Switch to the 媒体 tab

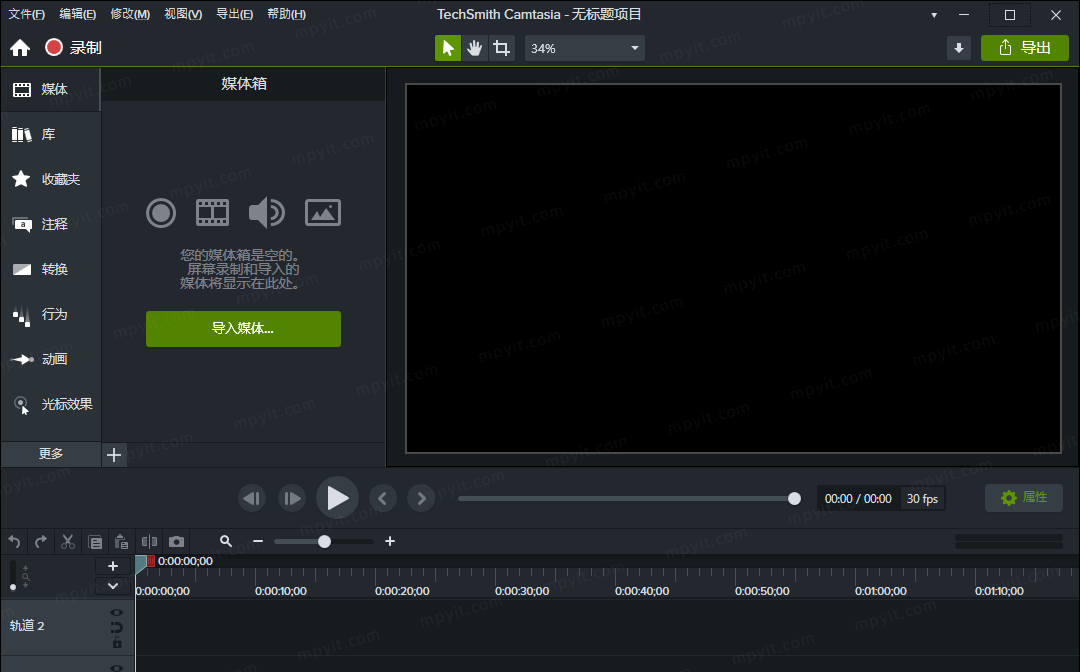coord(51,90)
